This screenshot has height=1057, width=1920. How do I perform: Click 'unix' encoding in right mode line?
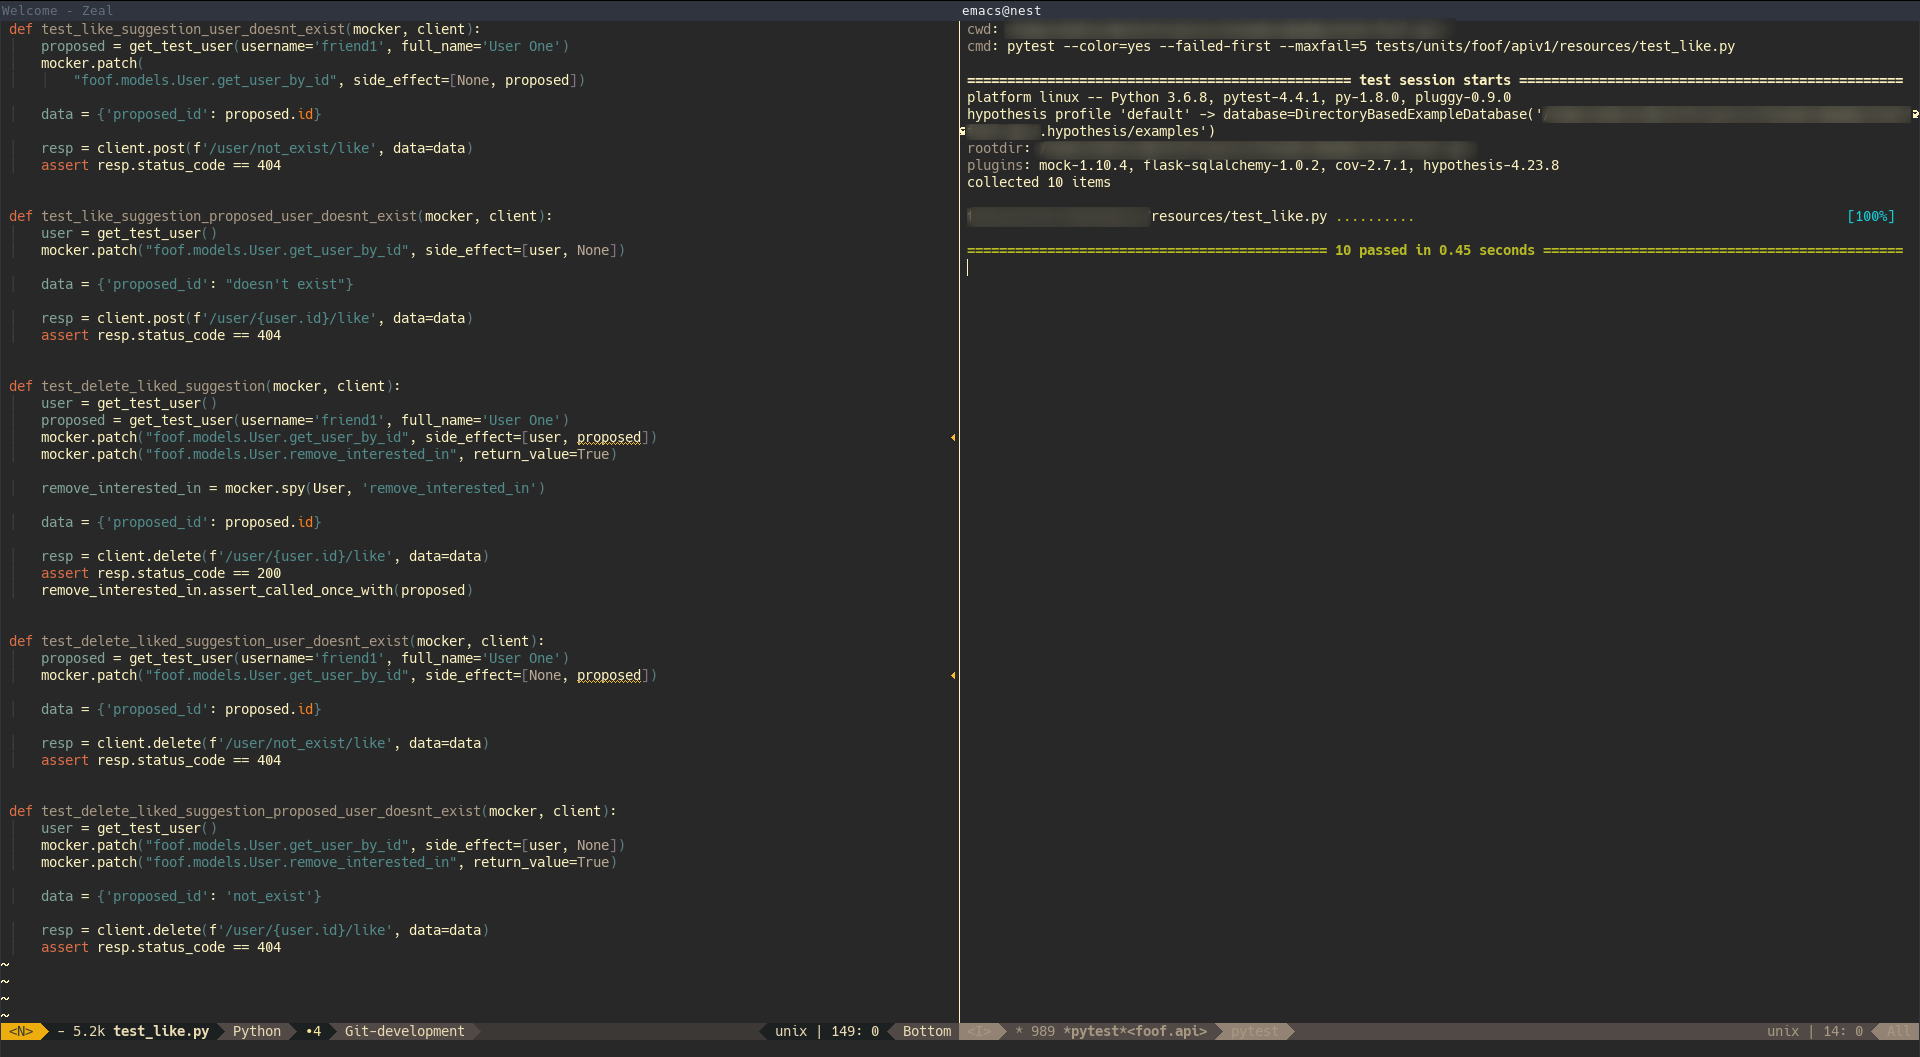[1783, 1031]
